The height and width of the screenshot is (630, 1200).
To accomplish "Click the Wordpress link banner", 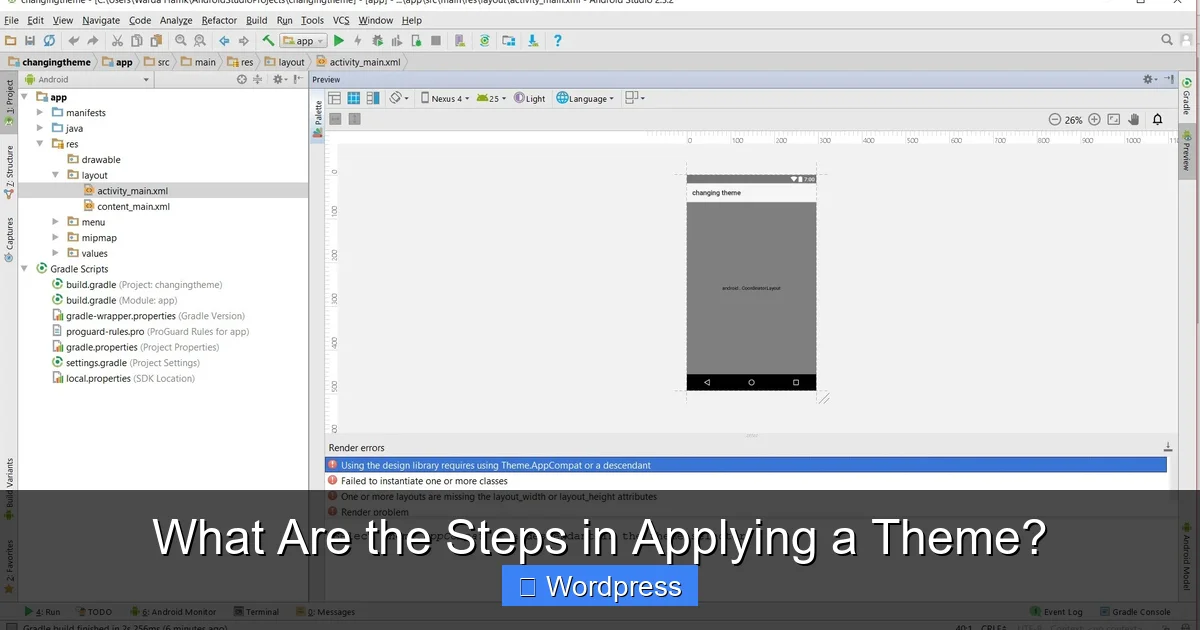I will tap(599, 586).
